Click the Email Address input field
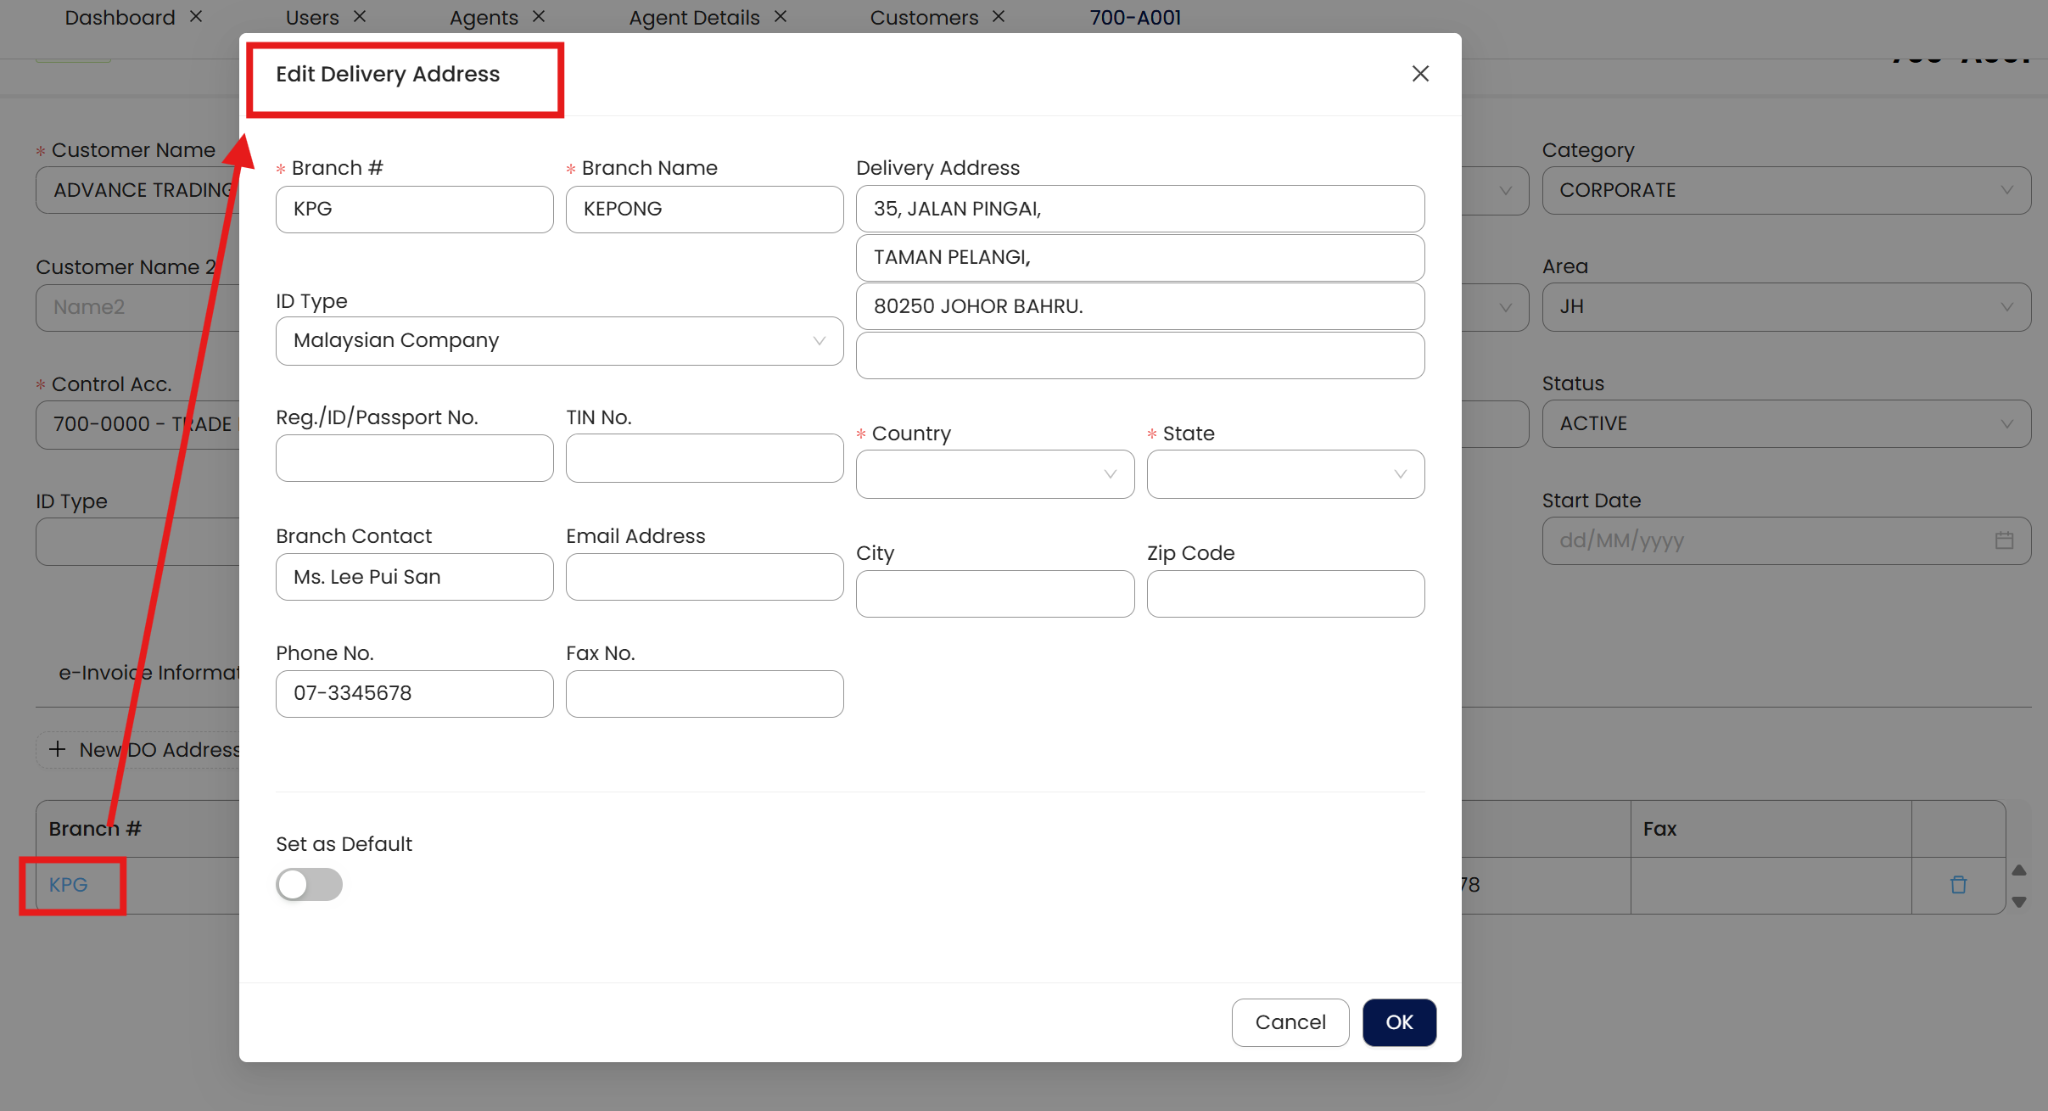Screen dimensions: 2048x1111 pos(704,577)
